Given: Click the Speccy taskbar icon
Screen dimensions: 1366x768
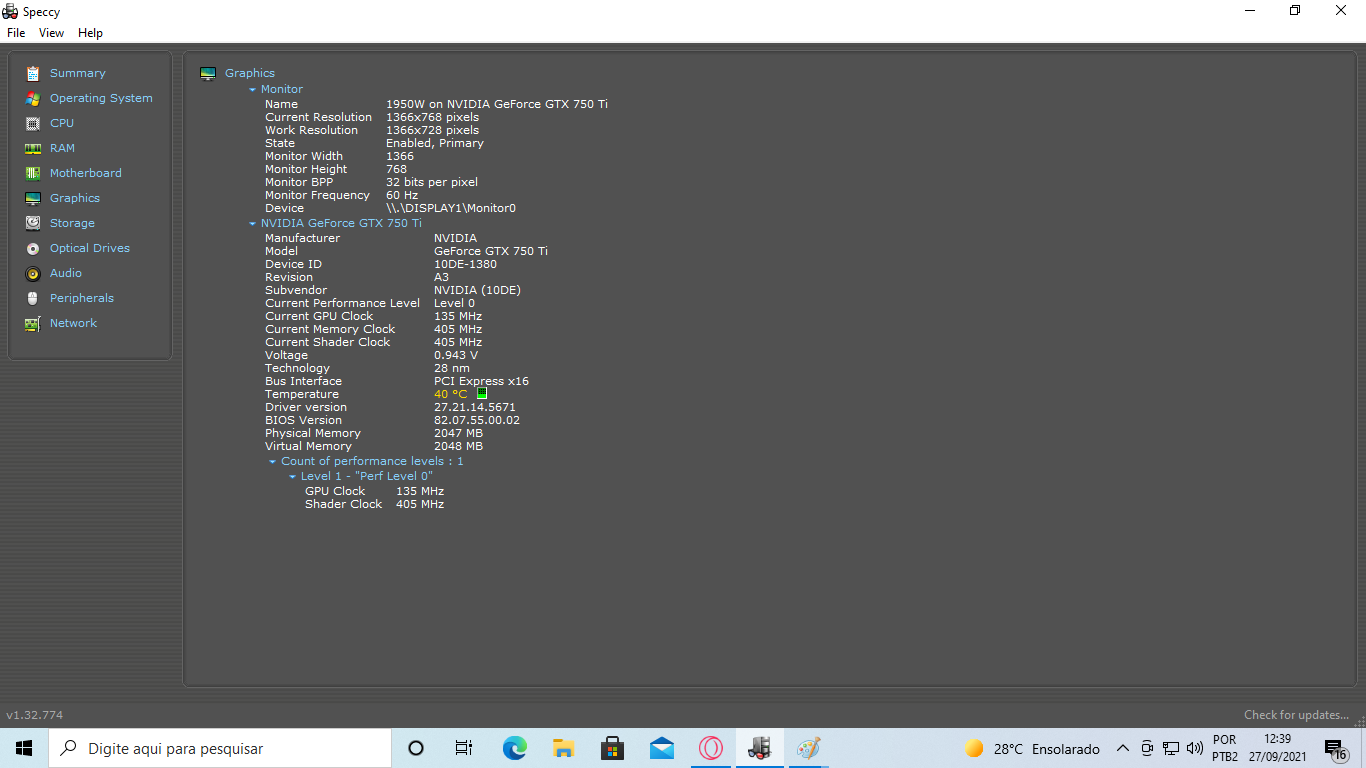Looking at the screenshot, I should point(759,748).
